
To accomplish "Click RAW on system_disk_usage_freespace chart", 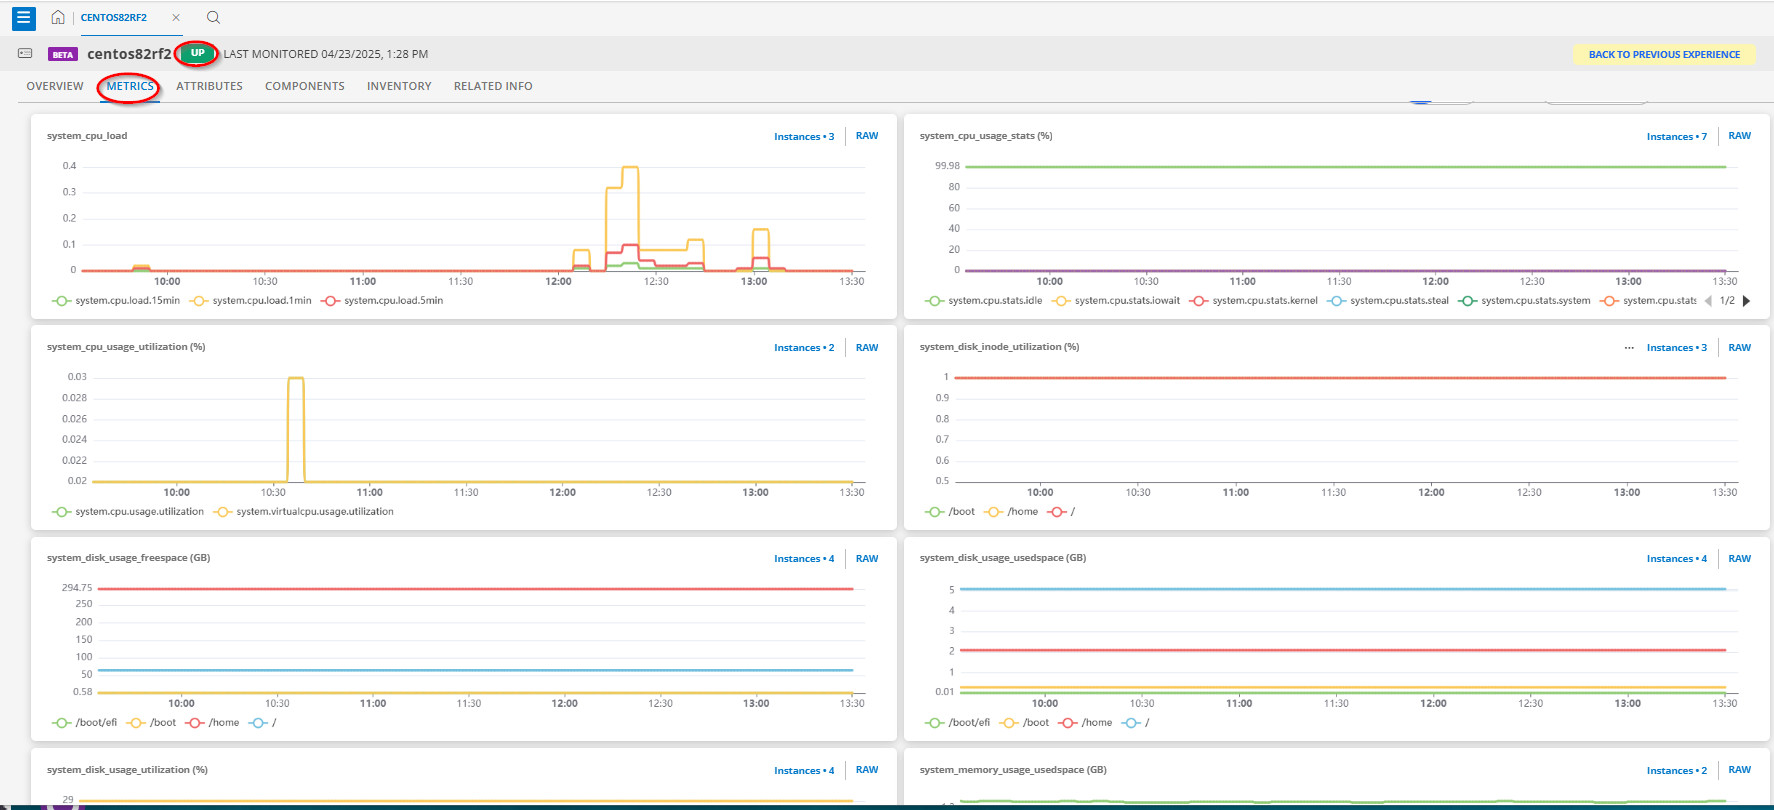I will click(x=867, y=558).
